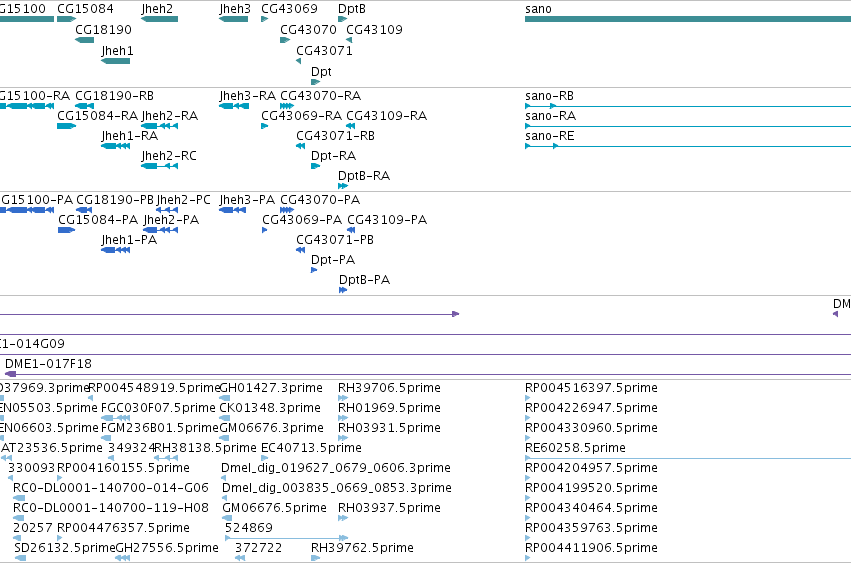
Task: Select protein DptB-PA
Action: [x=364, y=280]
